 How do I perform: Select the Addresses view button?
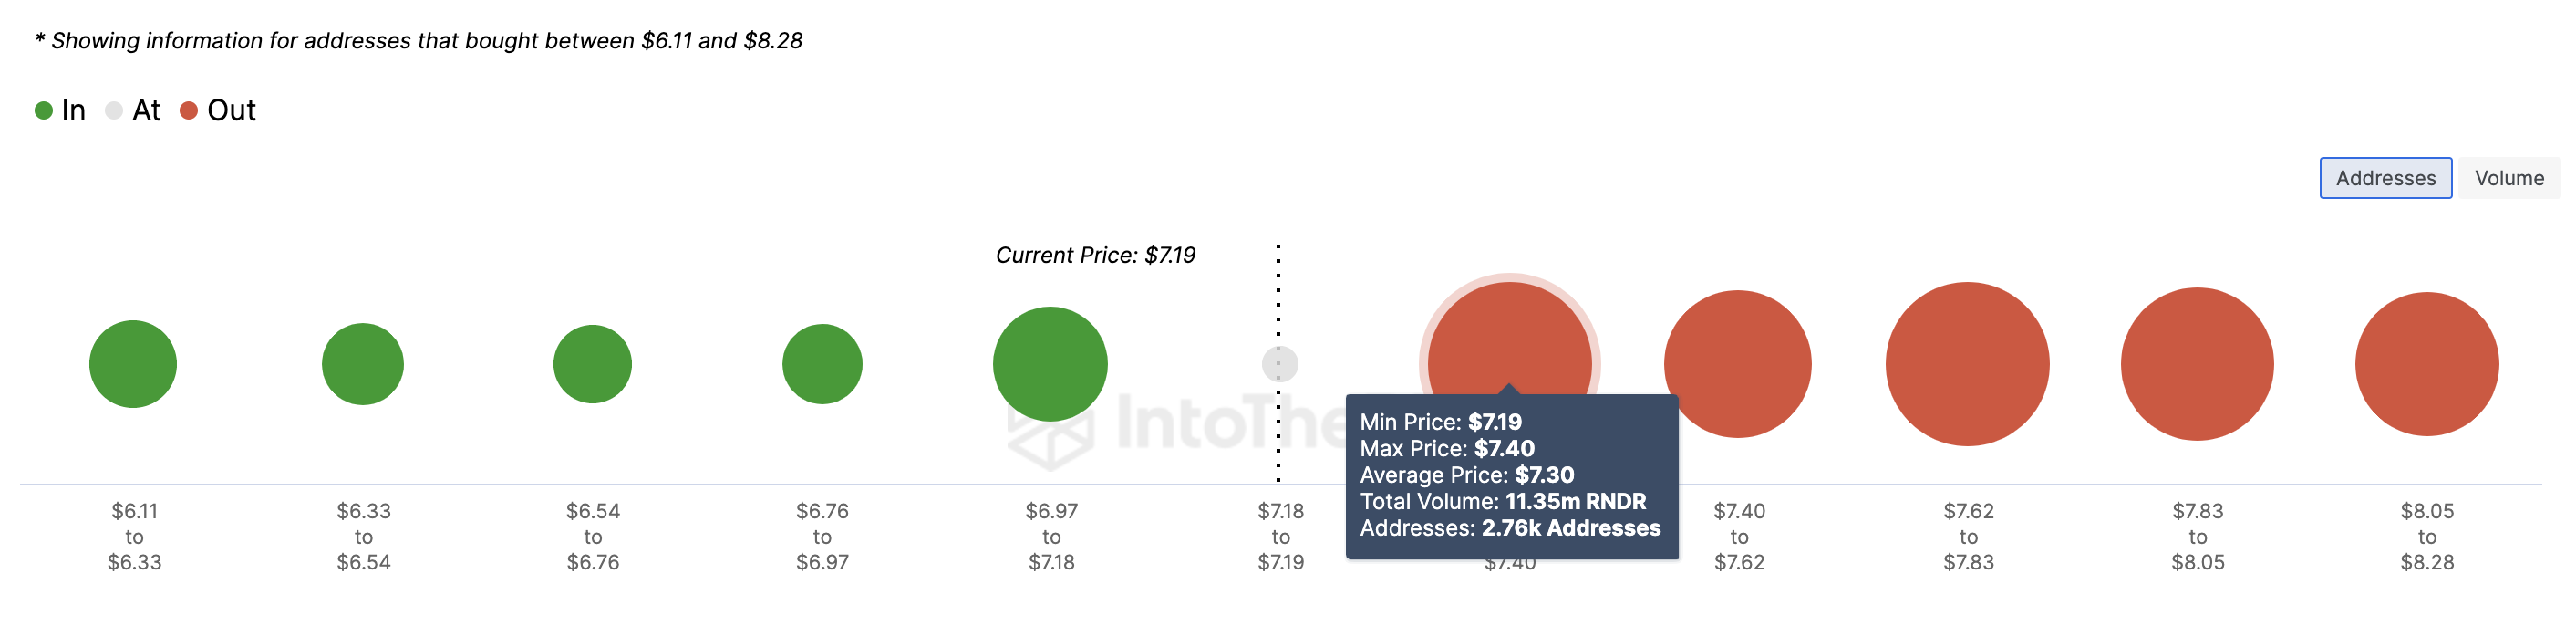tap(2385, 178)
